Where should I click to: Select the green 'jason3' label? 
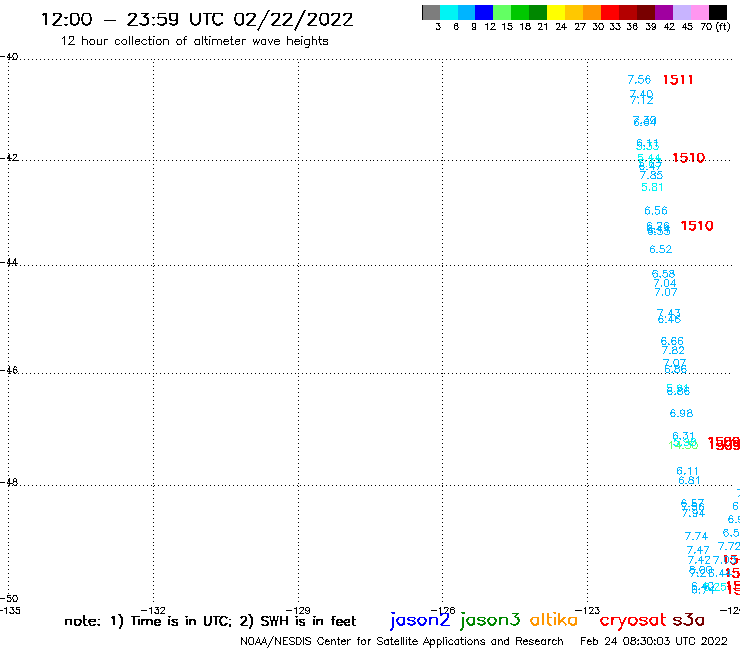[490, 620]
